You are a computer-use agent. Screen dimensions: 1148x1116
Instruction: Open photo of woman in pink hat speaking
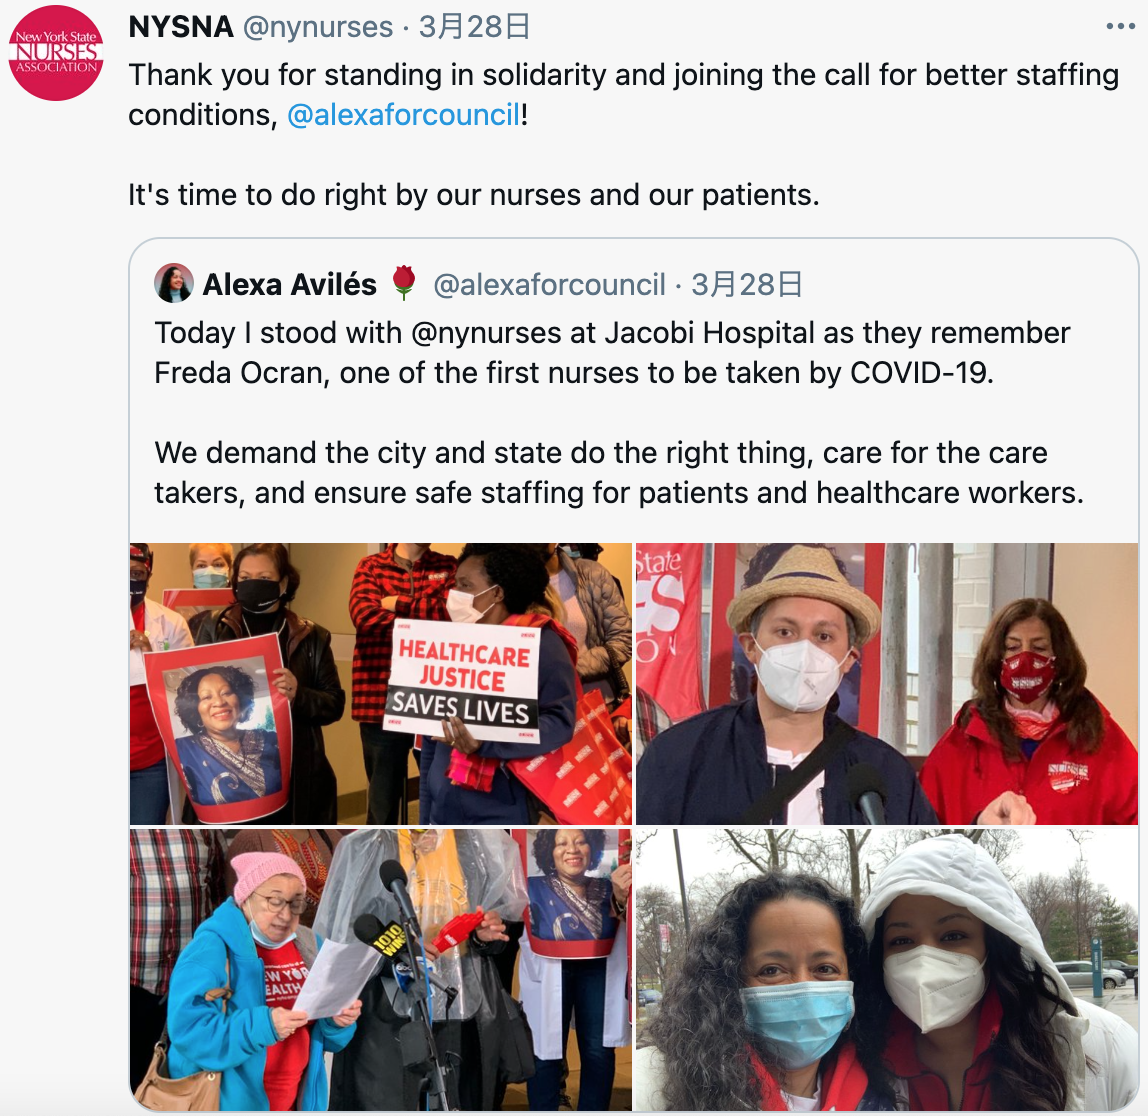381,970
